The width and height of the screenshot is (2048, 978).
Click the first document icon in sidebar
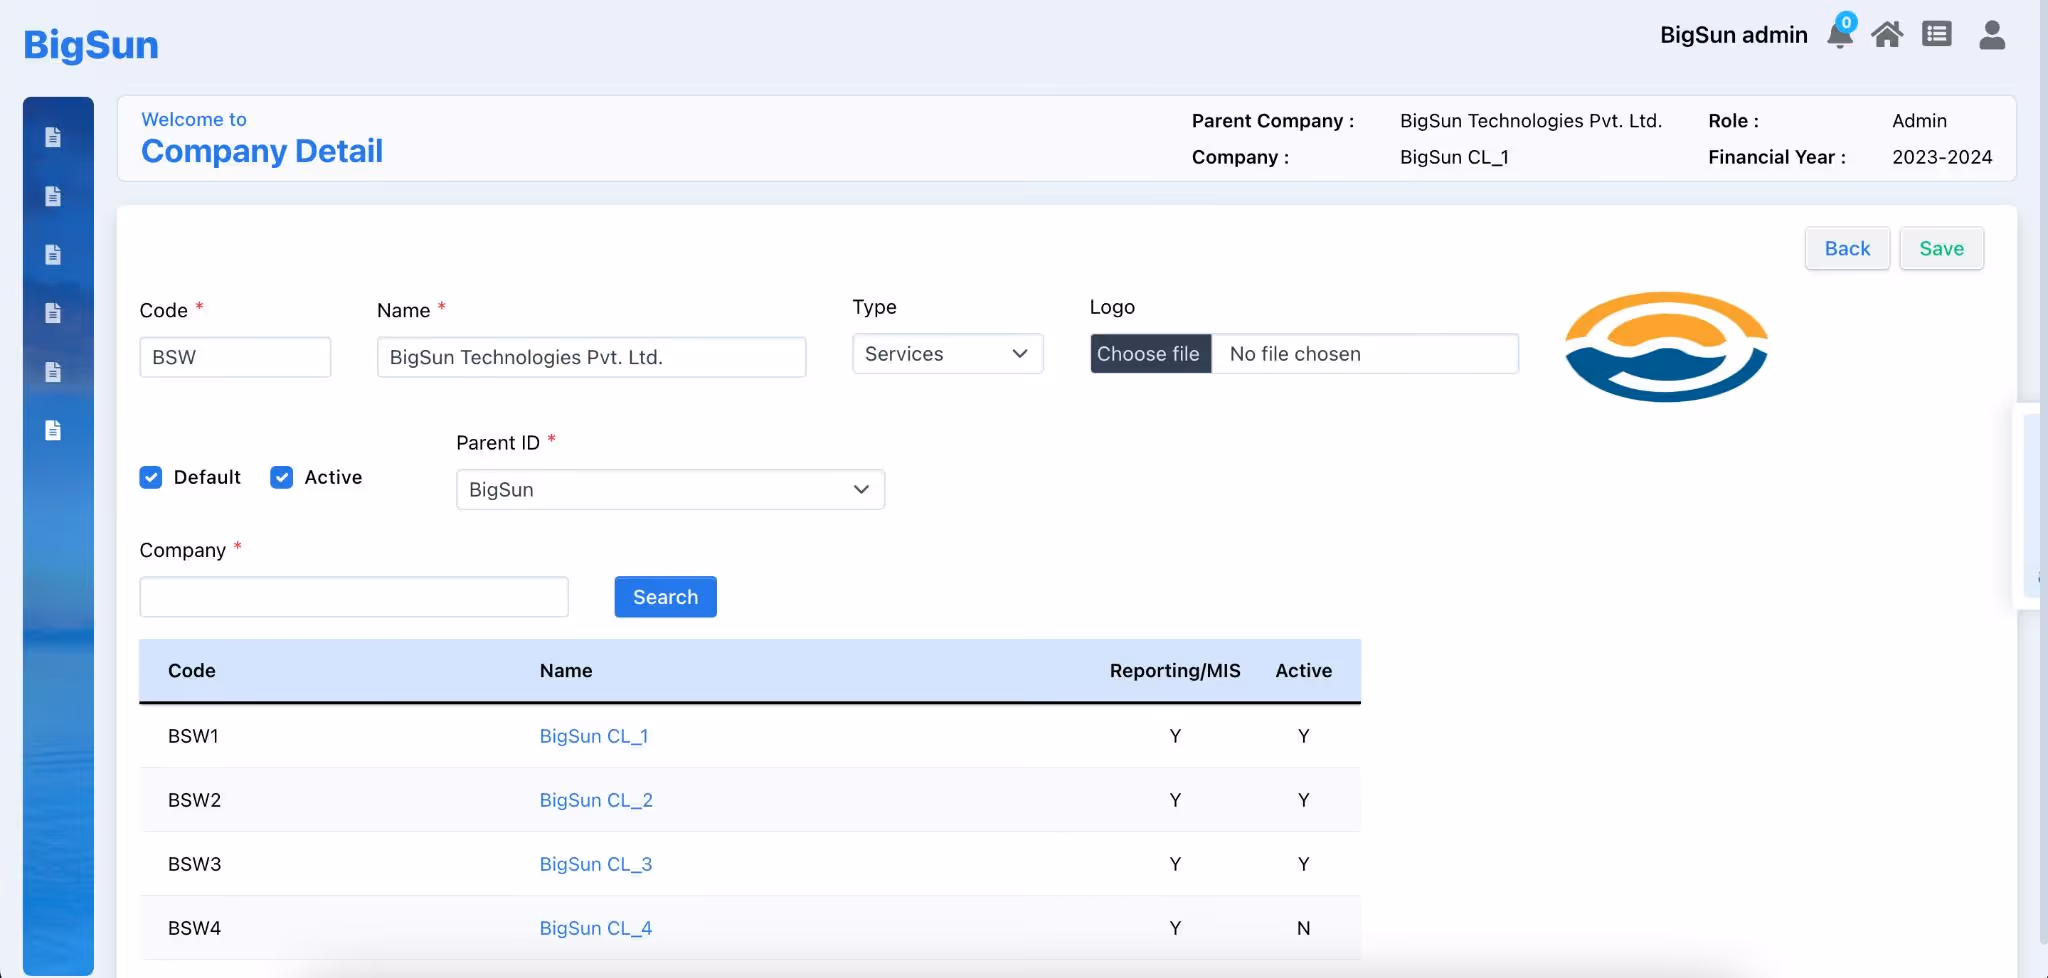click(x=53, y=137)
